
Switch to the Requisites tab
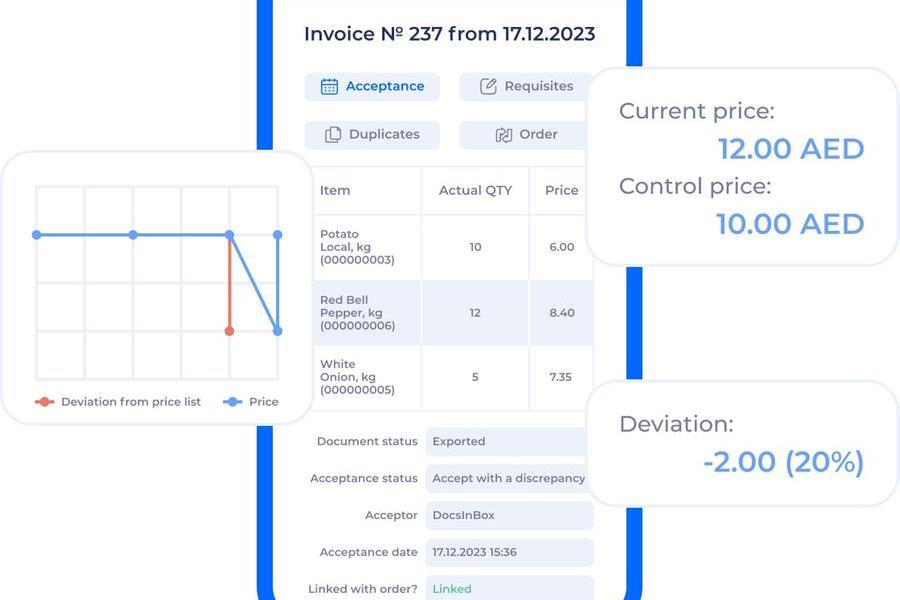click(521, 86)
